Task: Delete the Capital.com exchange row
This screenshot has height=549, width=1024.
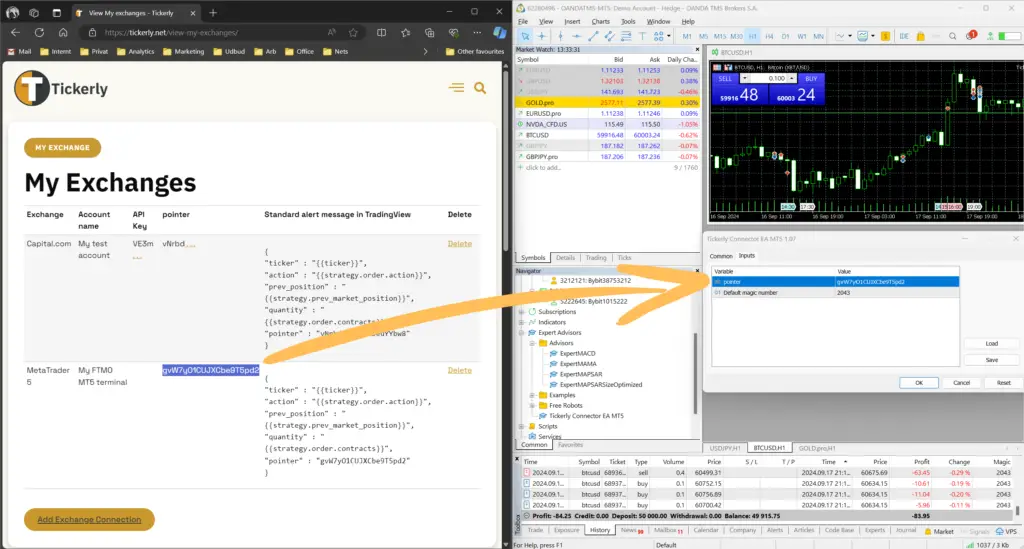Action: coord(460,243)
